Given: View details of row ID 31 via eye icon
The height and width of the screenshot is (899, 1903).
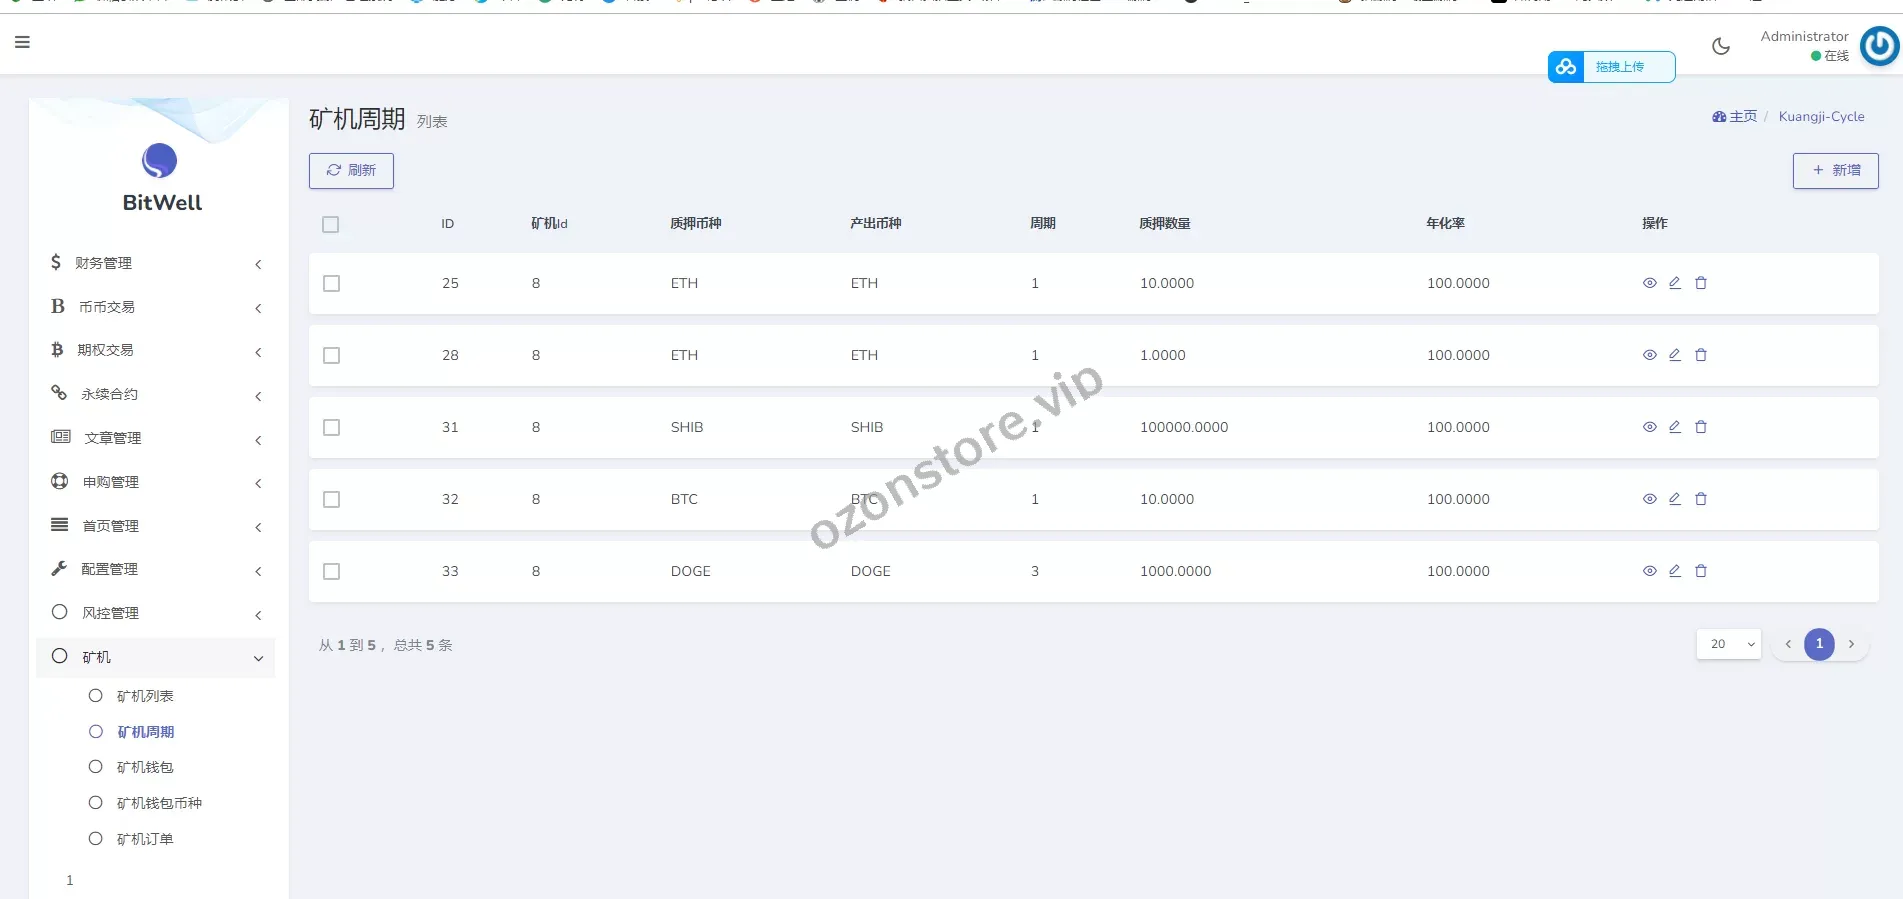Looking at the screenshot, I should click(1649, 427).
